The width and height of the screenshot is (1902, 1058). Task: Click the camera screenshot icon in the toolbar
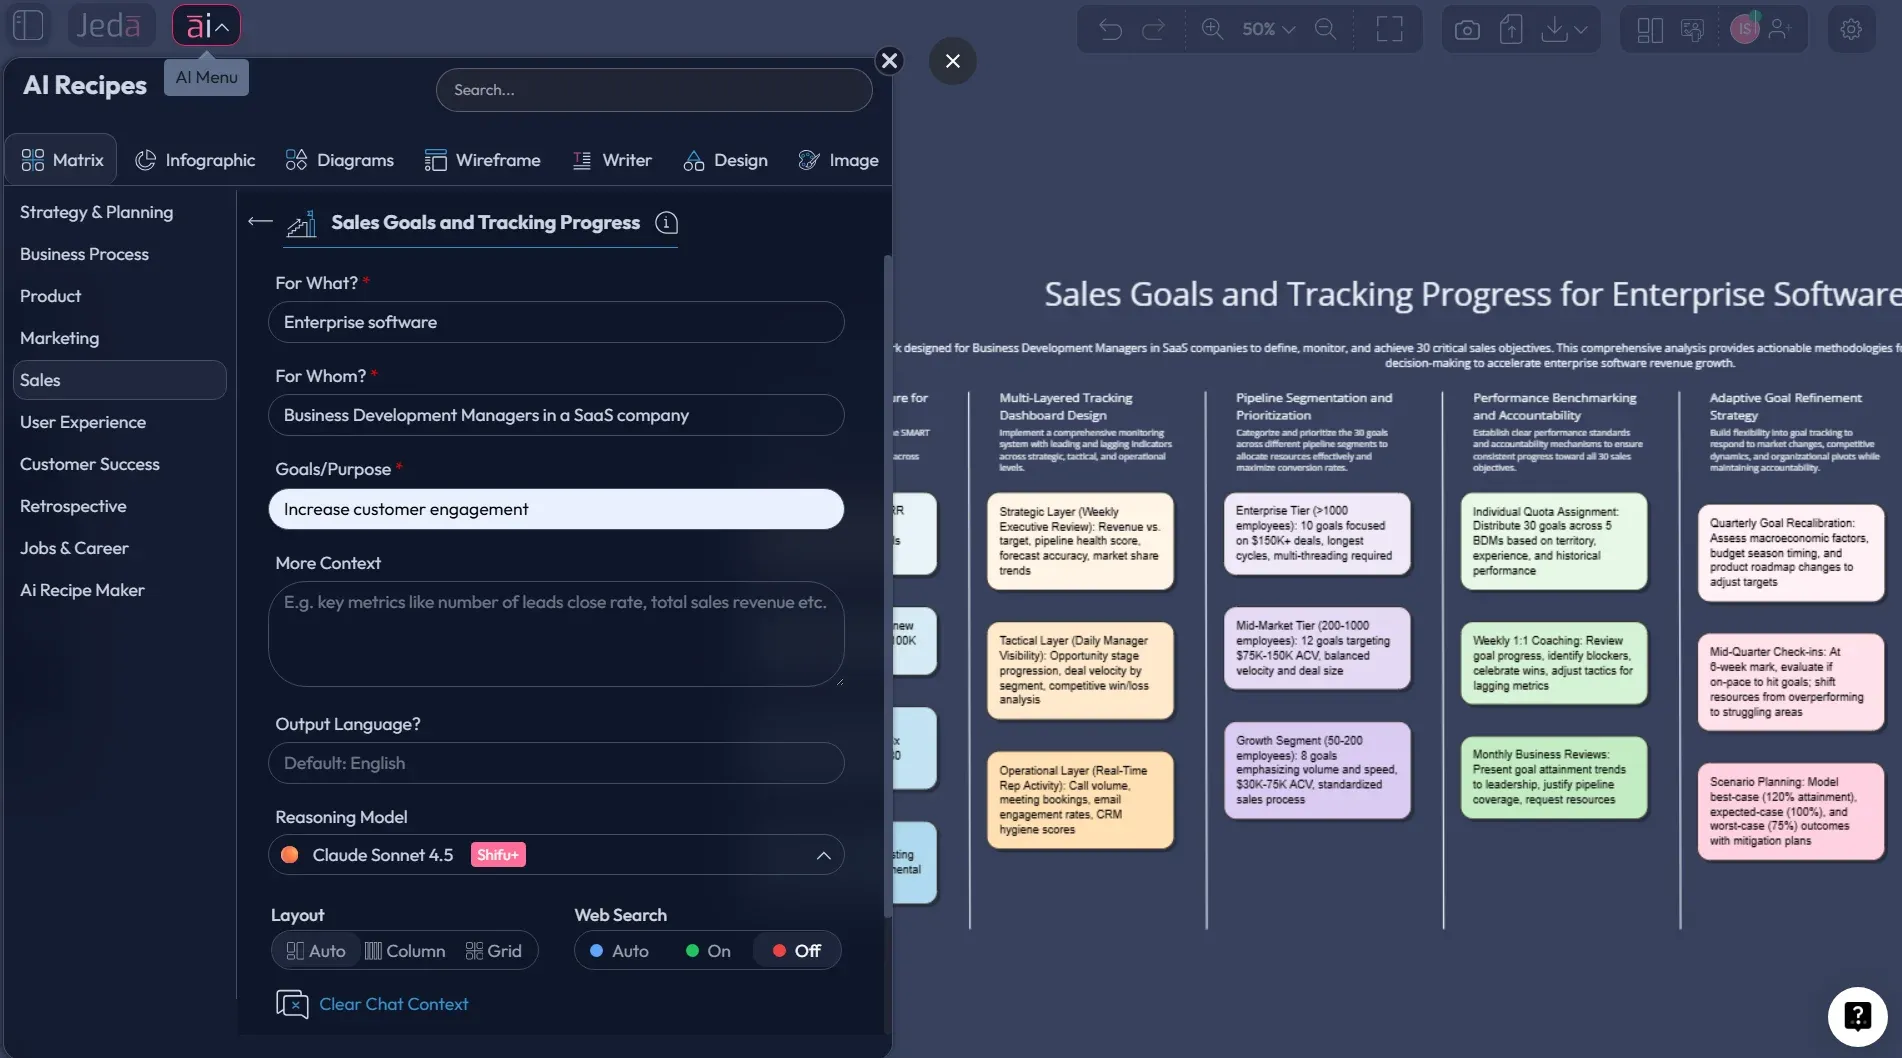coord(1466,28)
